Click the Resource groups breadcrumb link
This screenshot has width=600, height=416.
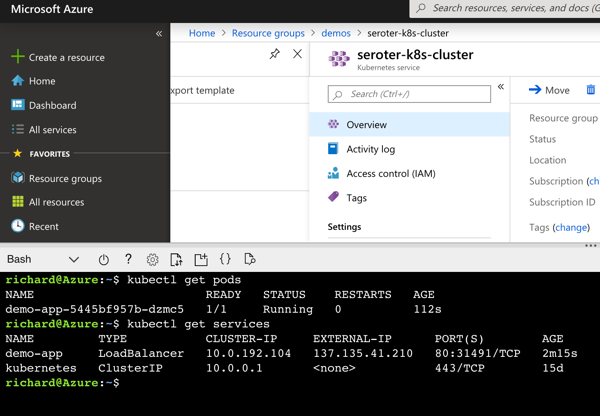pos(268,33)
